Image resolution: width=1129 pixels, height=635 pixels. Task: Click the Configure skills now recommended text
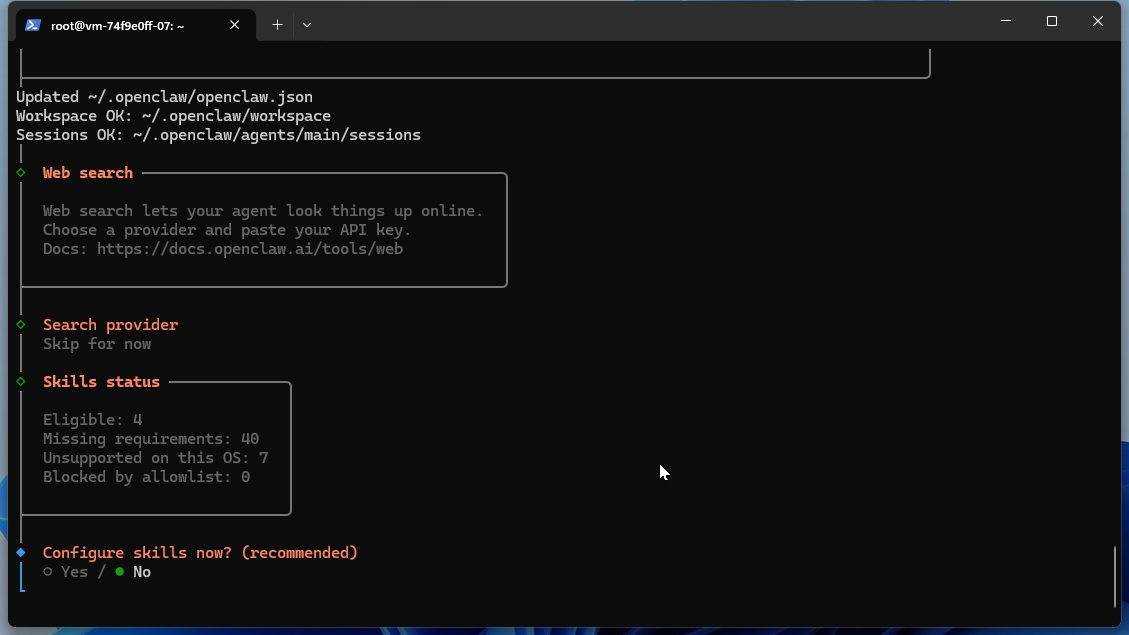point(200,552)
